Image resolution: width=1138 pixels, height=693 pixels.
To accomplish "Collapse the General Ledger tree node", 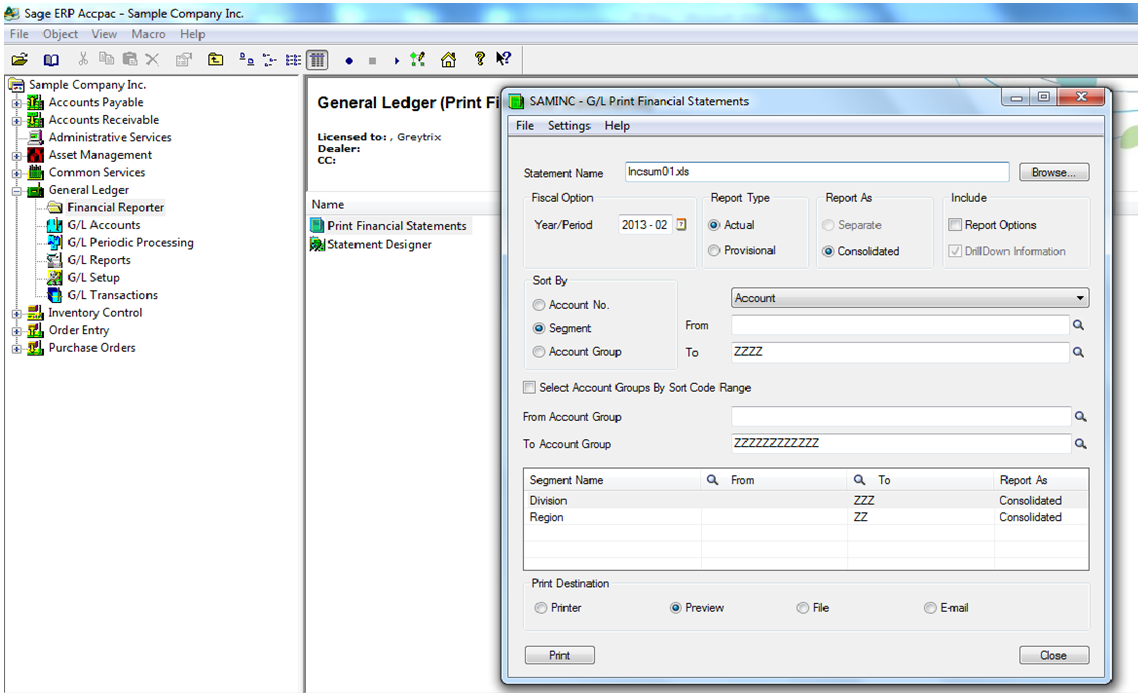I will [17, 191].
